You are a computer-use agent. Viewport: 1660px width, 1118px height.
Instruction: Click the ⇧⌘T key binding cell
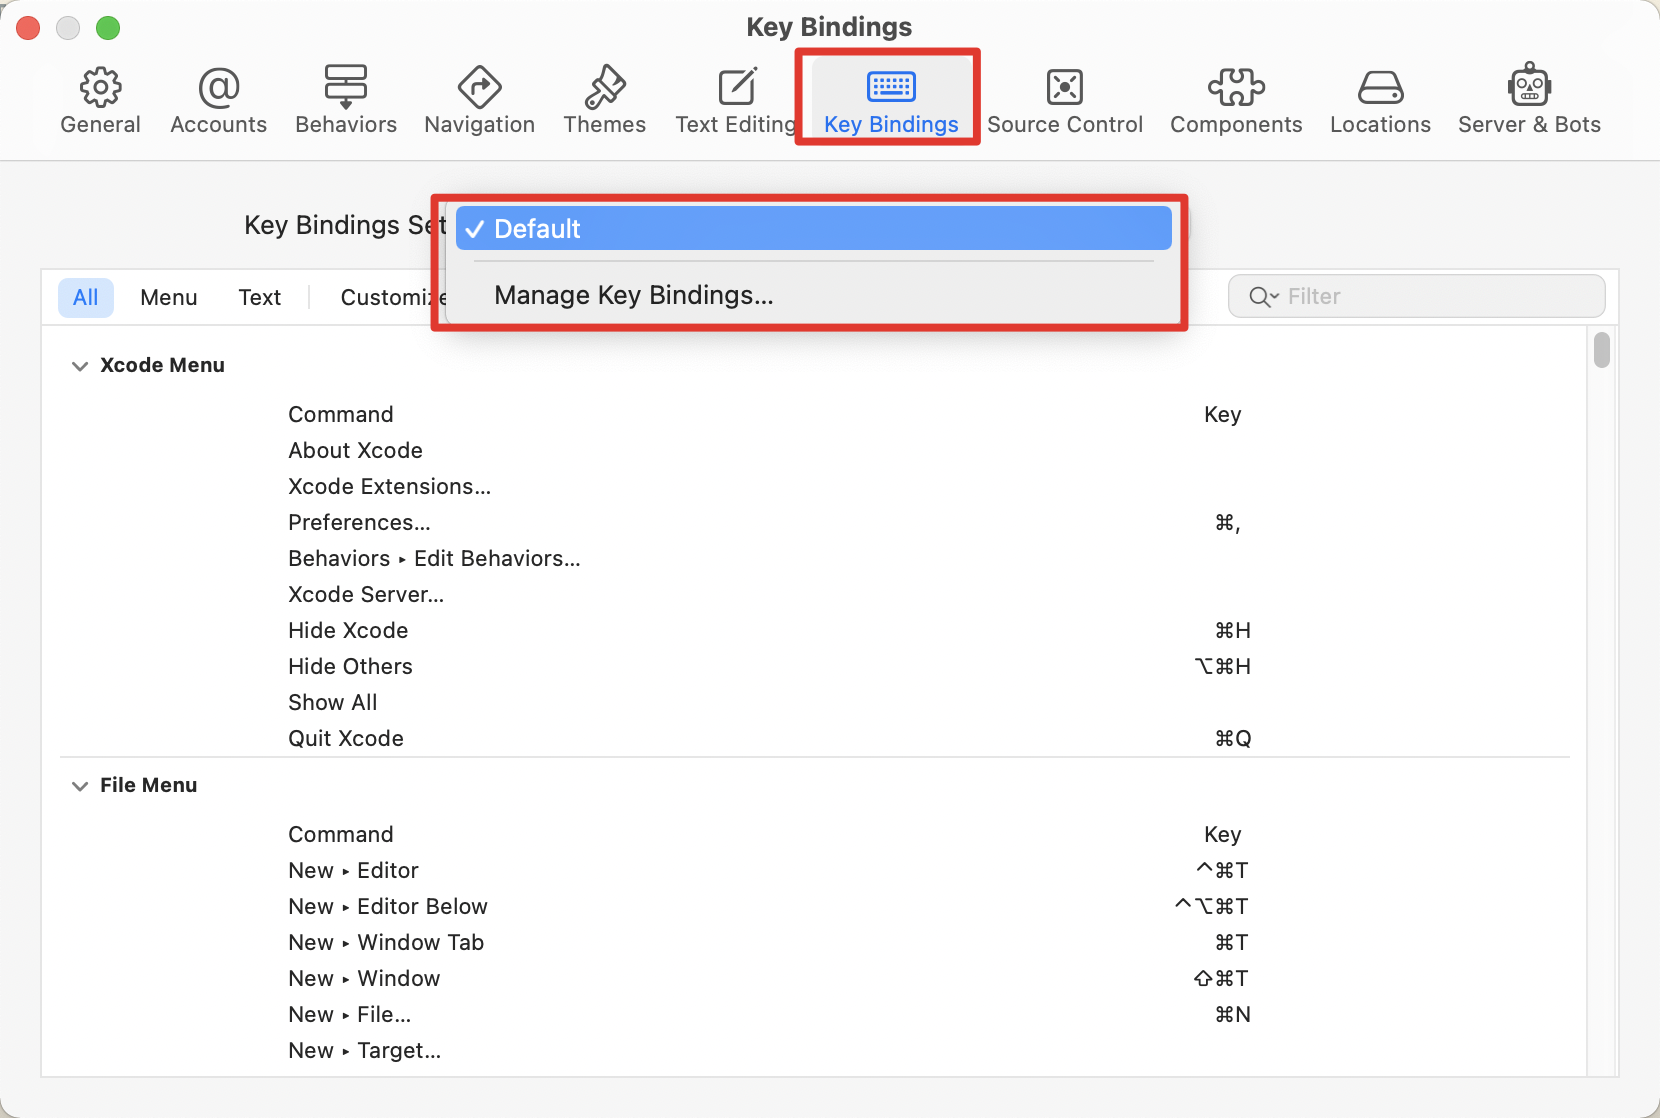tap(1221, 978)
